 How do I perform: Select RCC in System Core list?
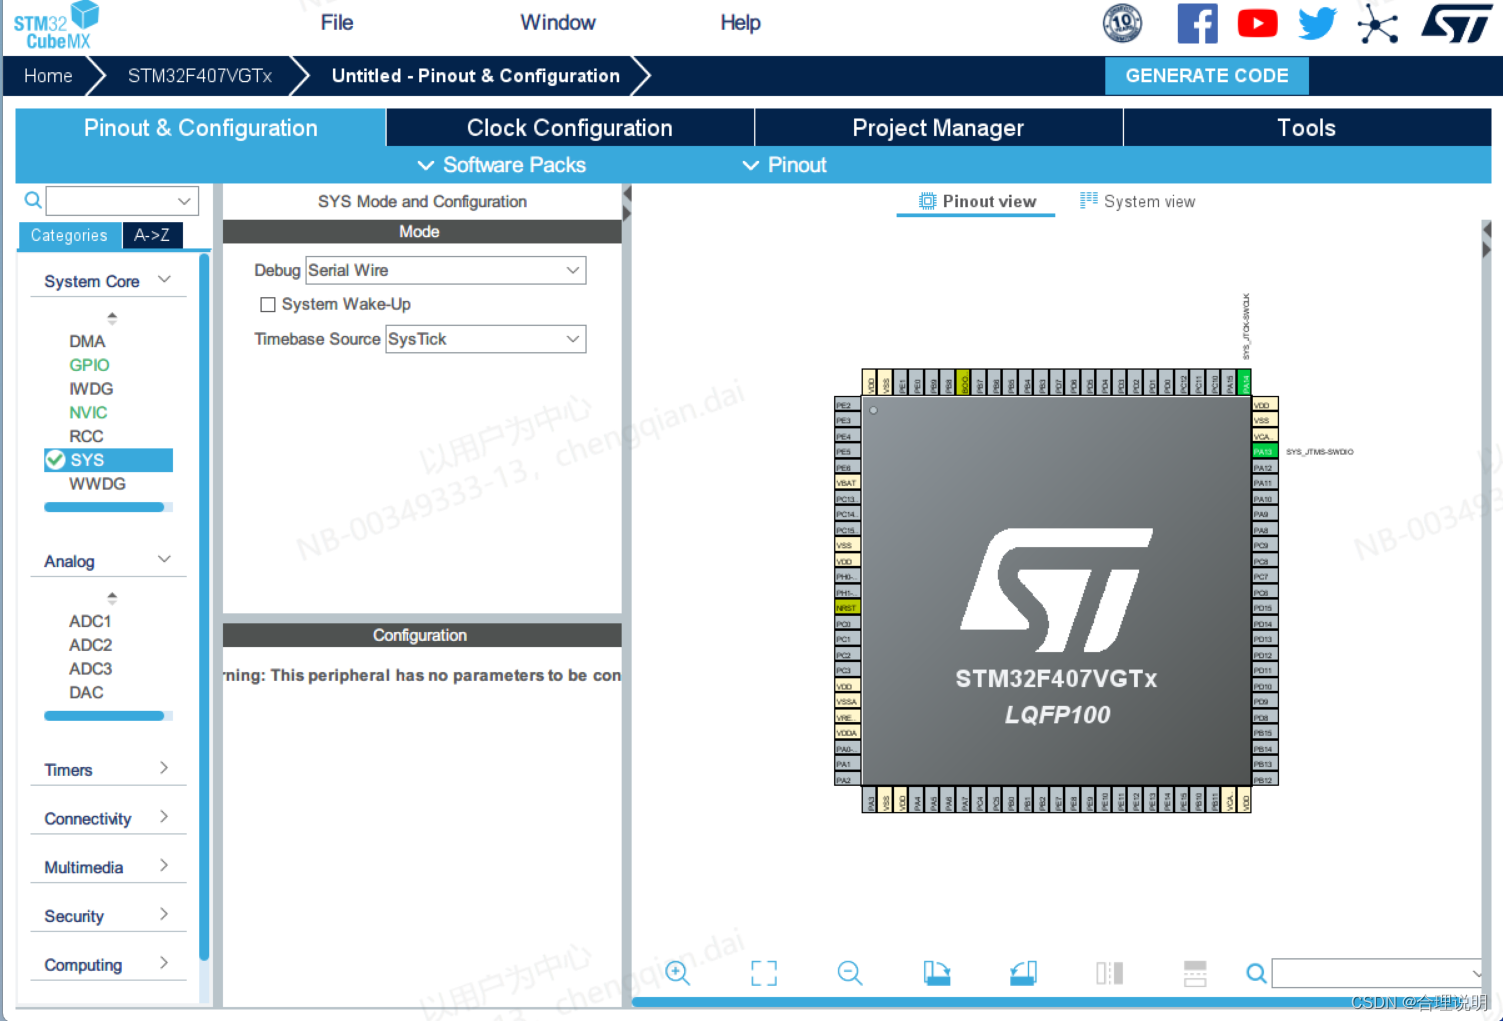pos(86,436)
